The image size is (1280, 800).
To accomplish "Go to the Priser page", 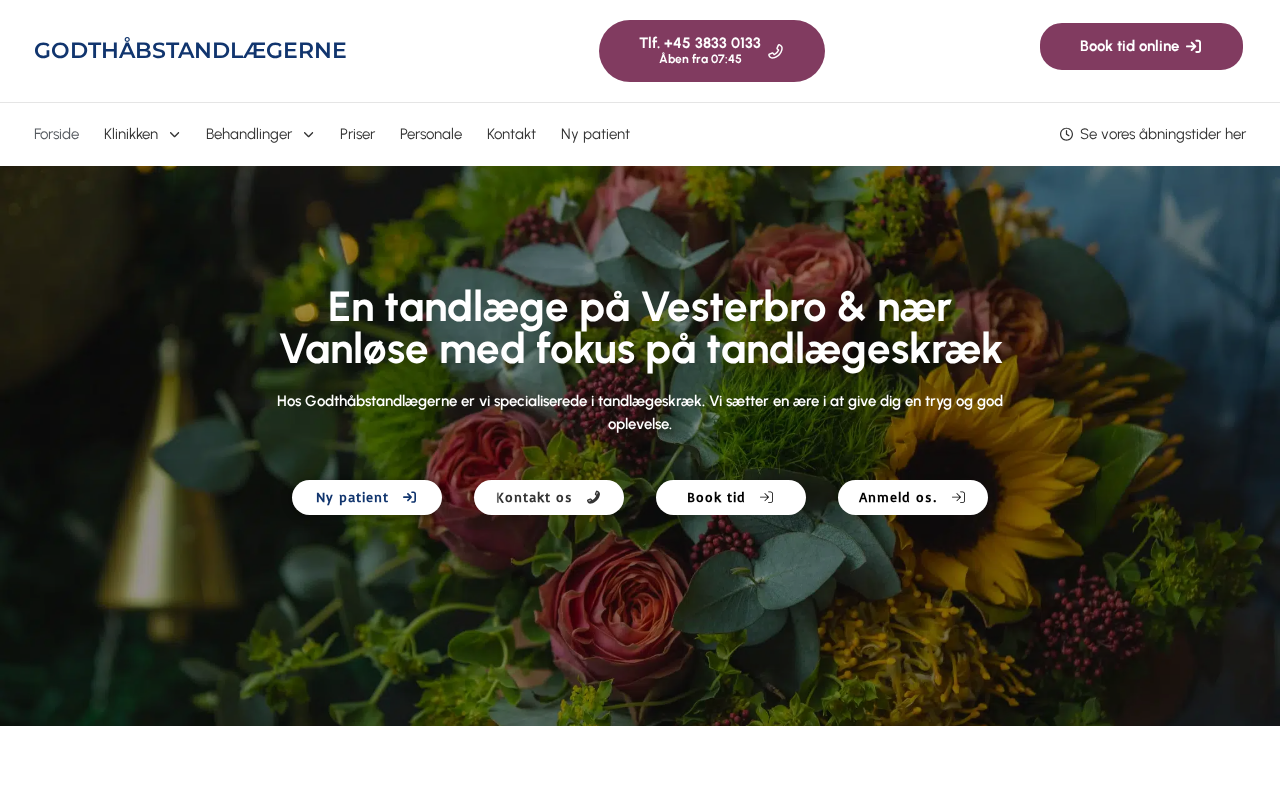I will (x=357, y=134).
